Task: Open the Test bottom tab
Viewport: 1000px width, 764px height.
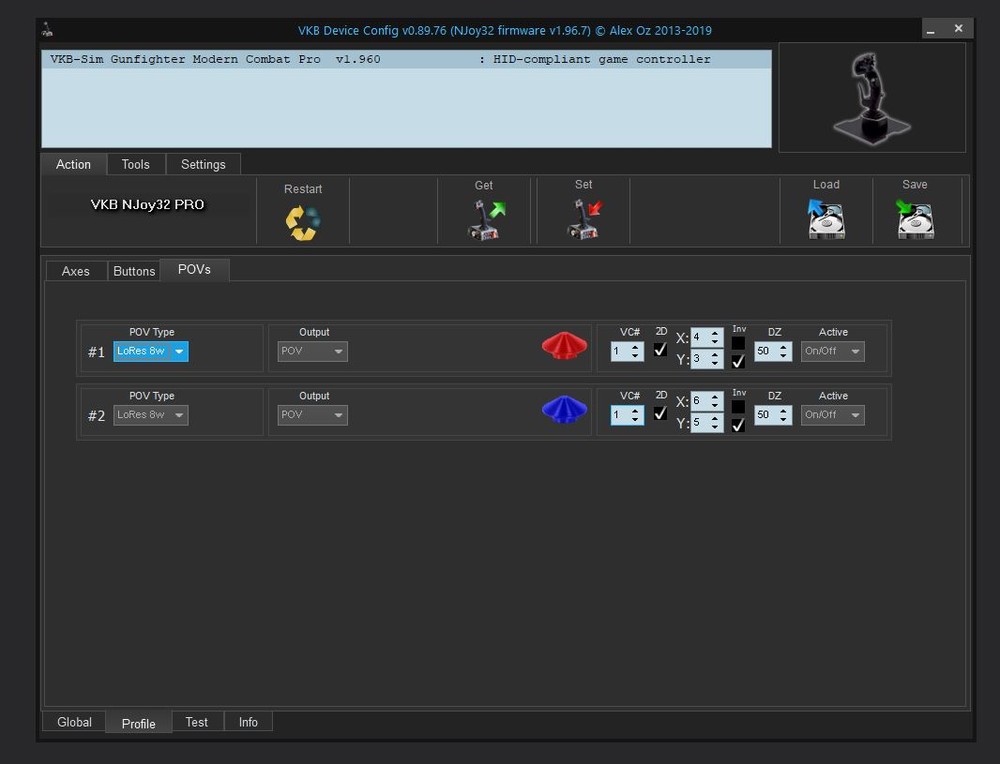Action: coord(196,722)
